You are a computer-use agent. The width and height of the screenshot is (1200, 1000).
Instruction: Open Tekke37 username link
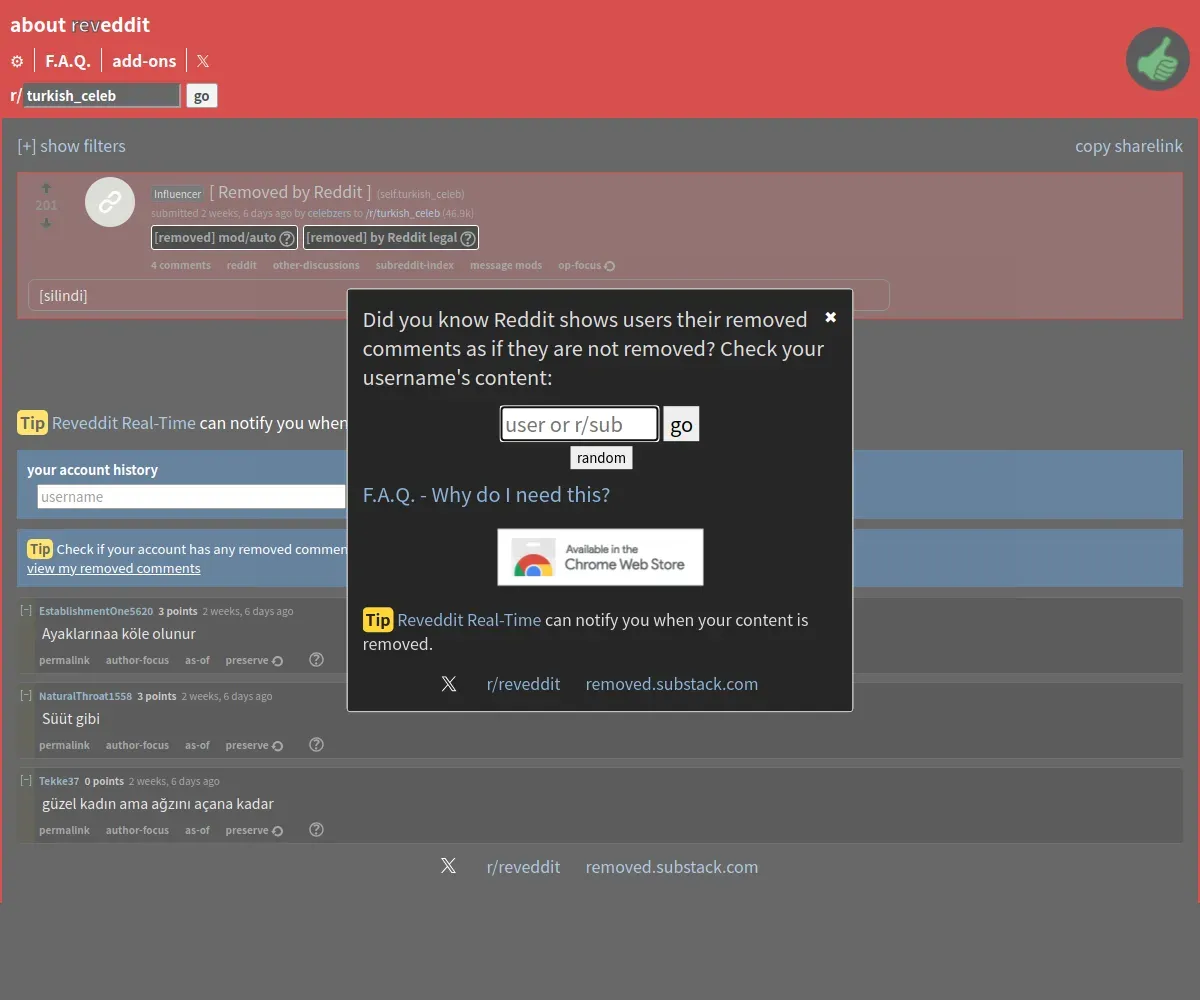click(x=59, y=781)
